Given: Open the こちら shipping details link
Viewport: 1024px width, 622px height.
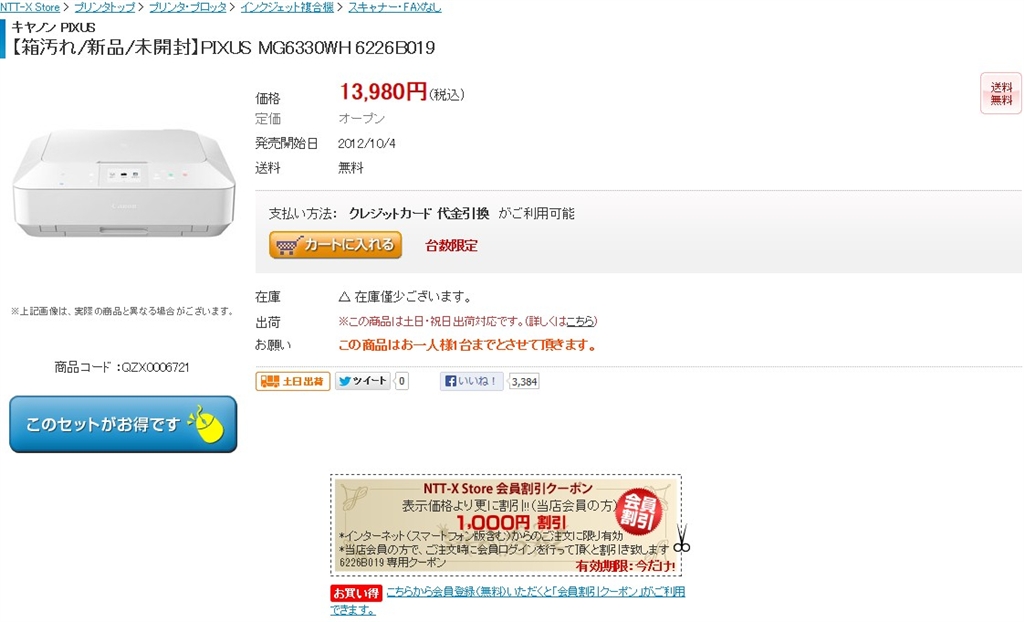Looking at the screenshot, I should [x=580, y=321].
